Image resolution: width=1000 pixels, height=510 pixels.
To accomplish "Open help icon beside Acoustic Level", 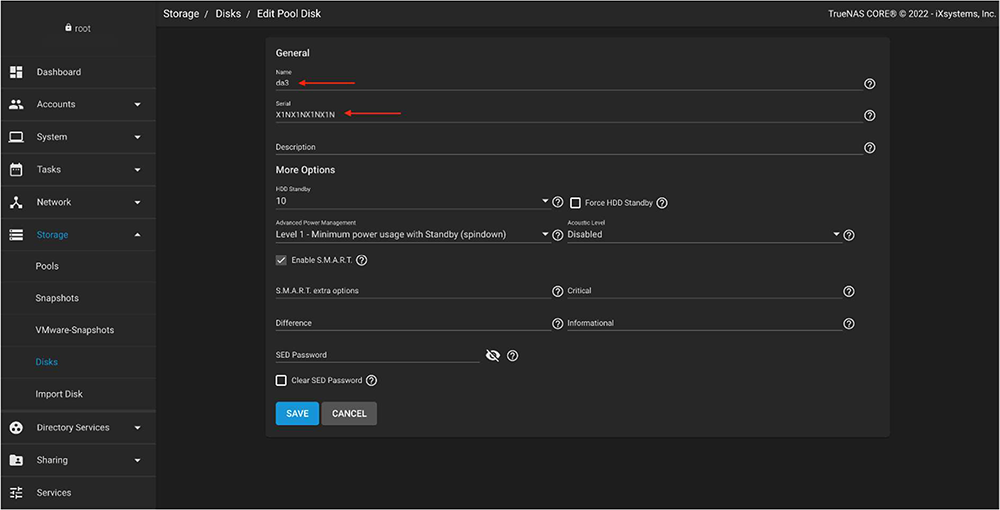I will pyautogui.click(x=849, y=235).
